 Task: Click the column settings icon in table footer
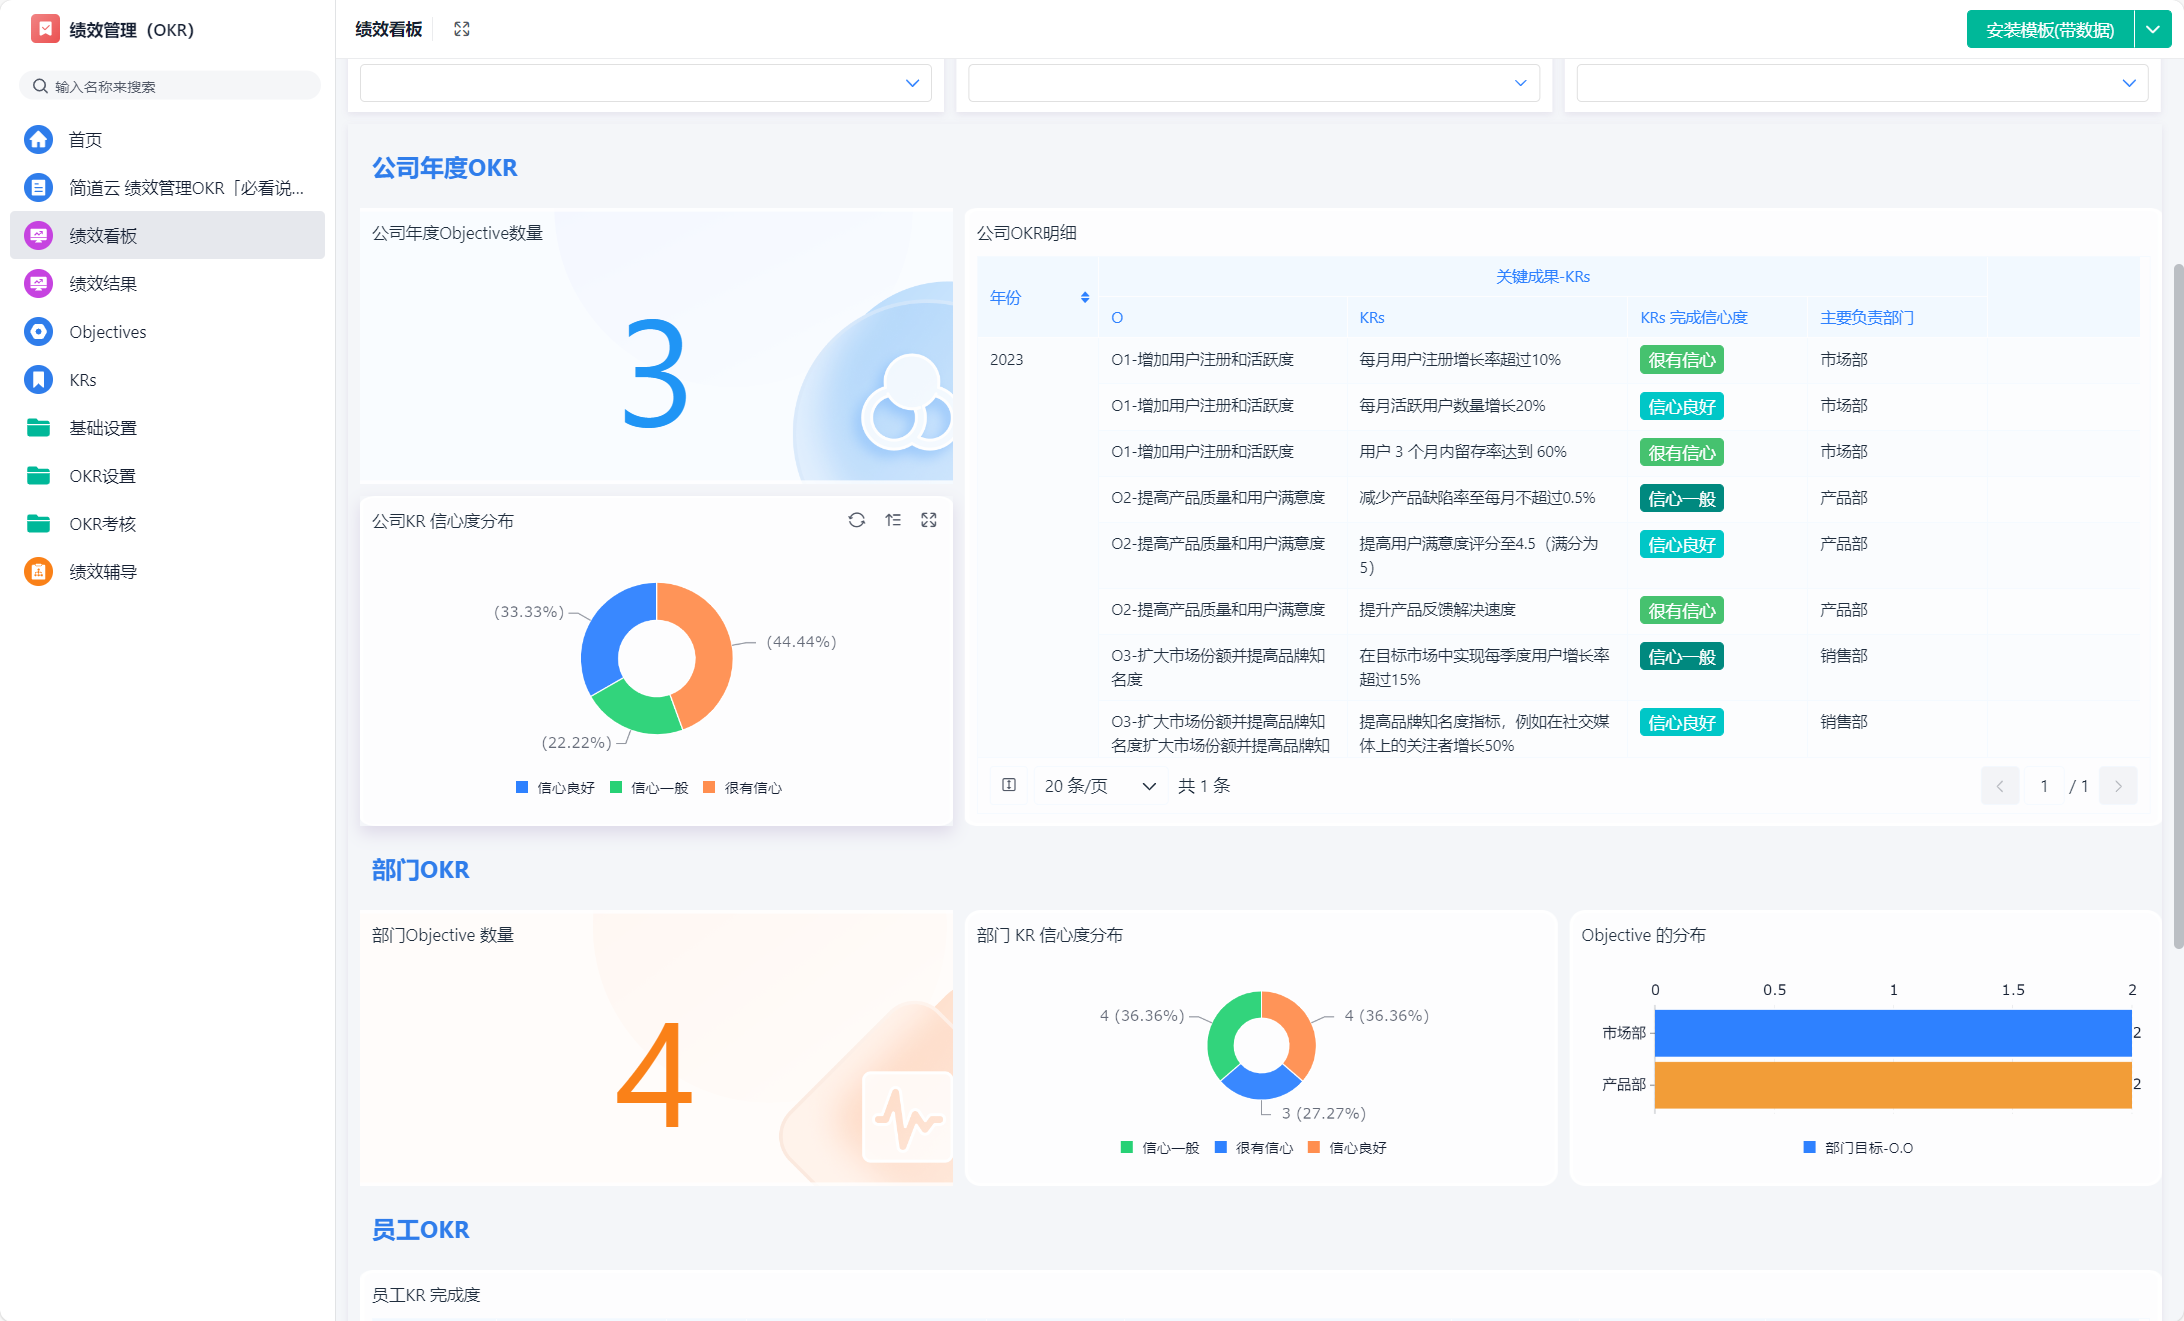pos(1009,785)
